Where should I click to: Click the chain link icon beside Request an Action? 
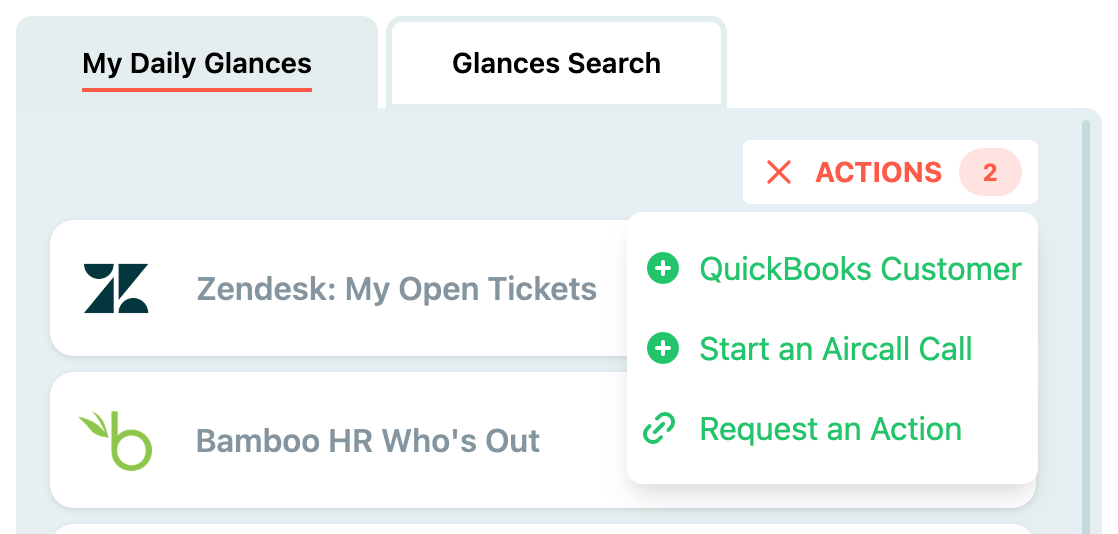coord(660,429)
